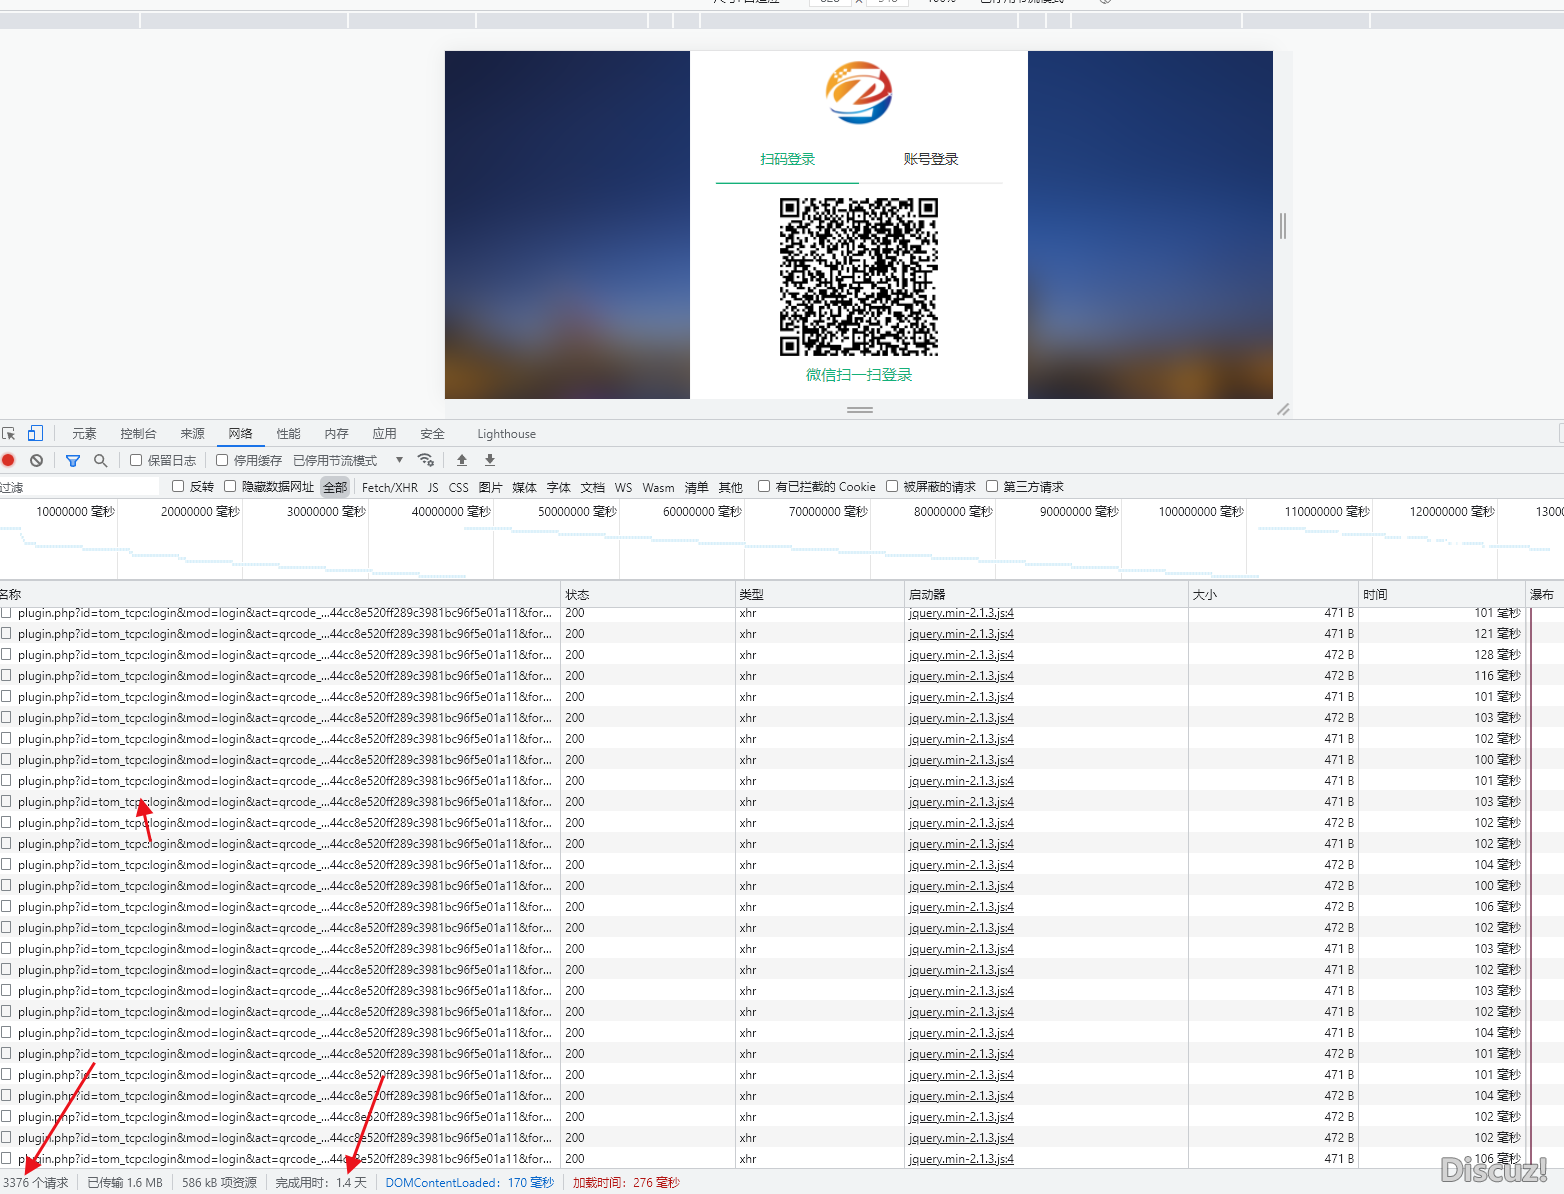
Task: Sort the table by the 类型 column header
Action: tap(820, 594)
